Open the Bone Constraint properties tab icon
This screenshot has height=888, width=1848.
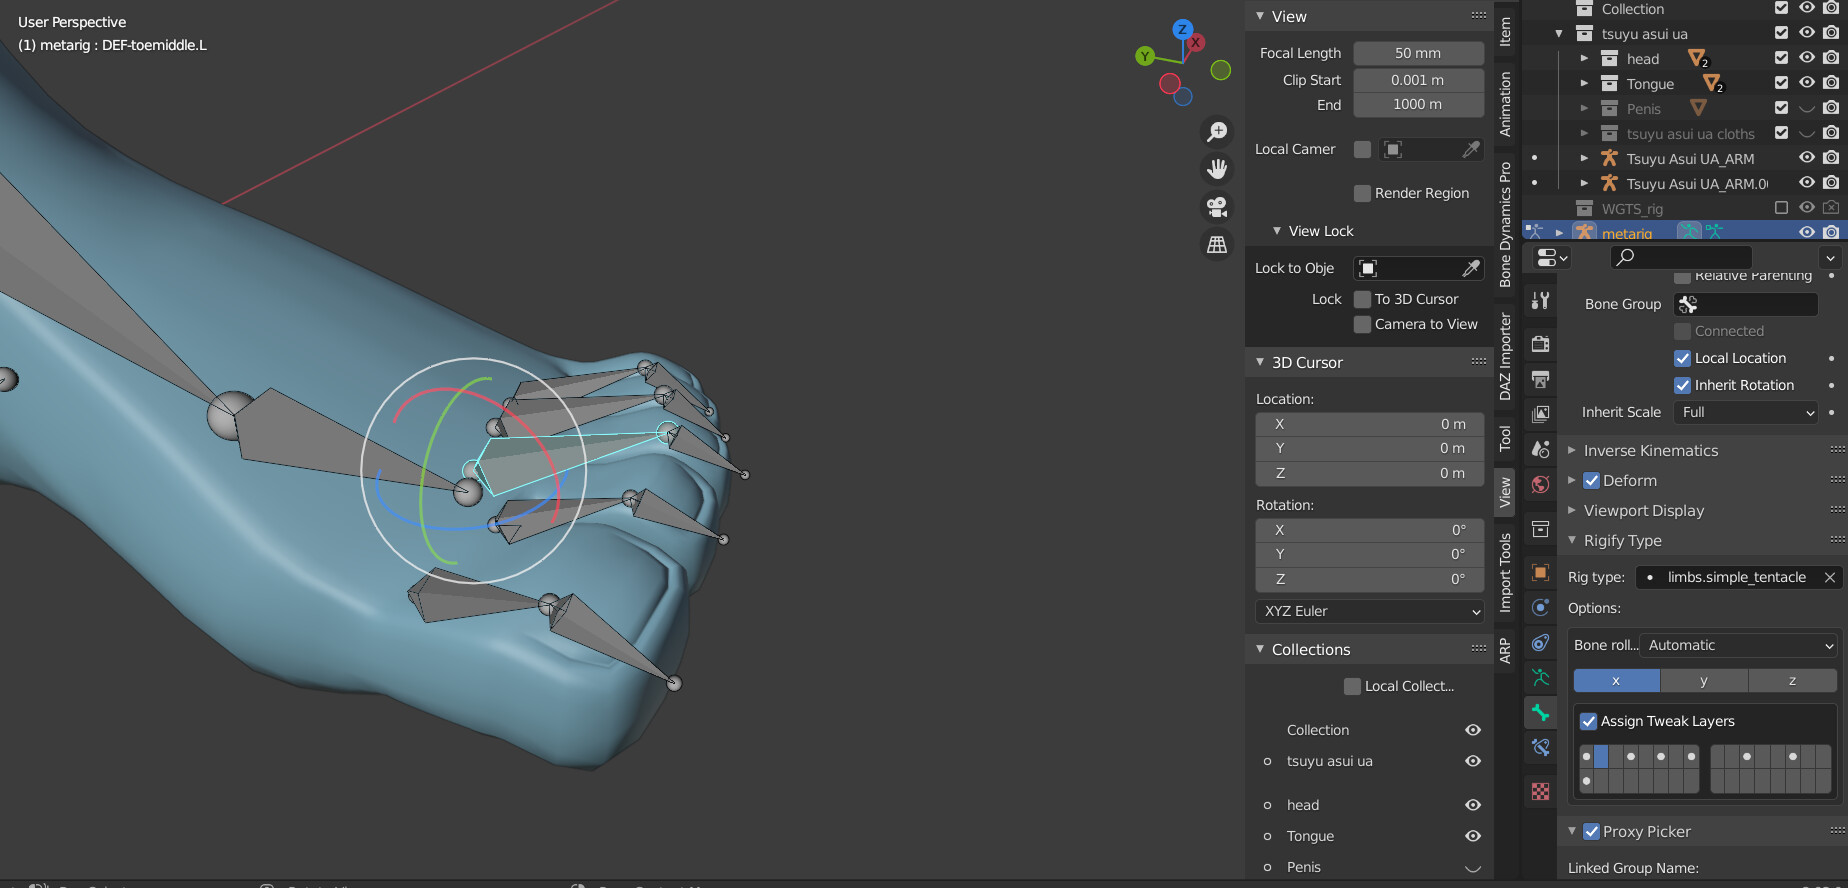(x=1541, y=747)
